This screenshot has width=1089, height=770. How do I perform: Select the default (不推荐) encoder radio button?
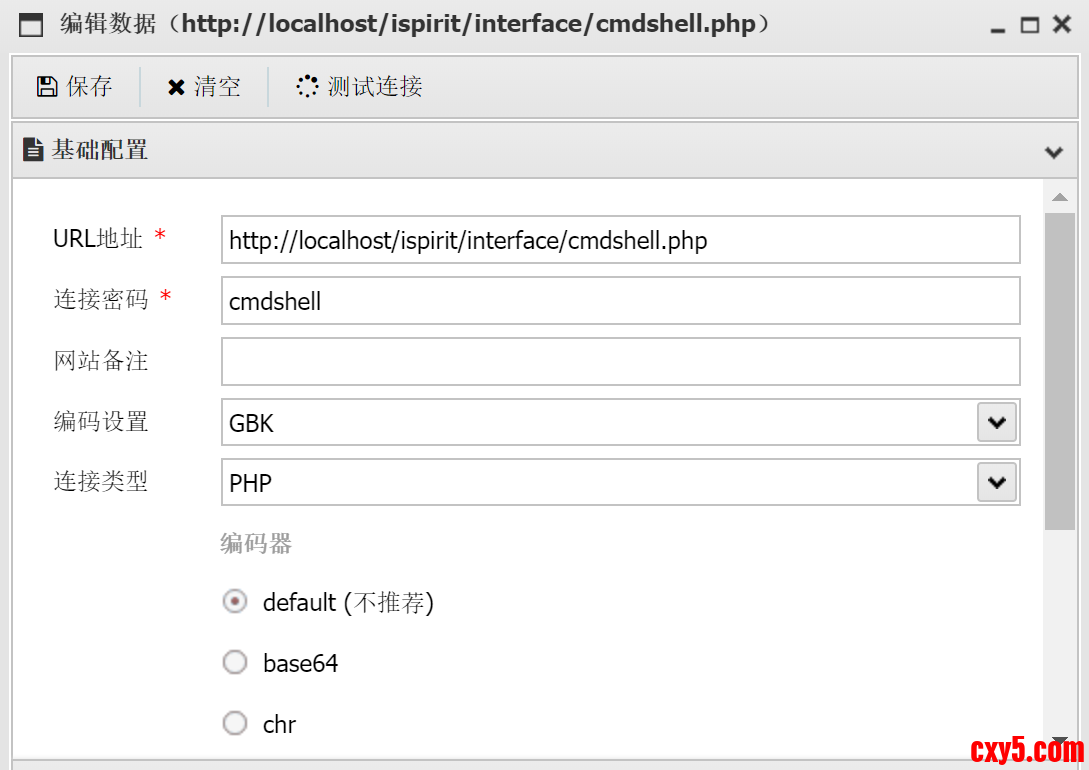(x=235, y=602)
